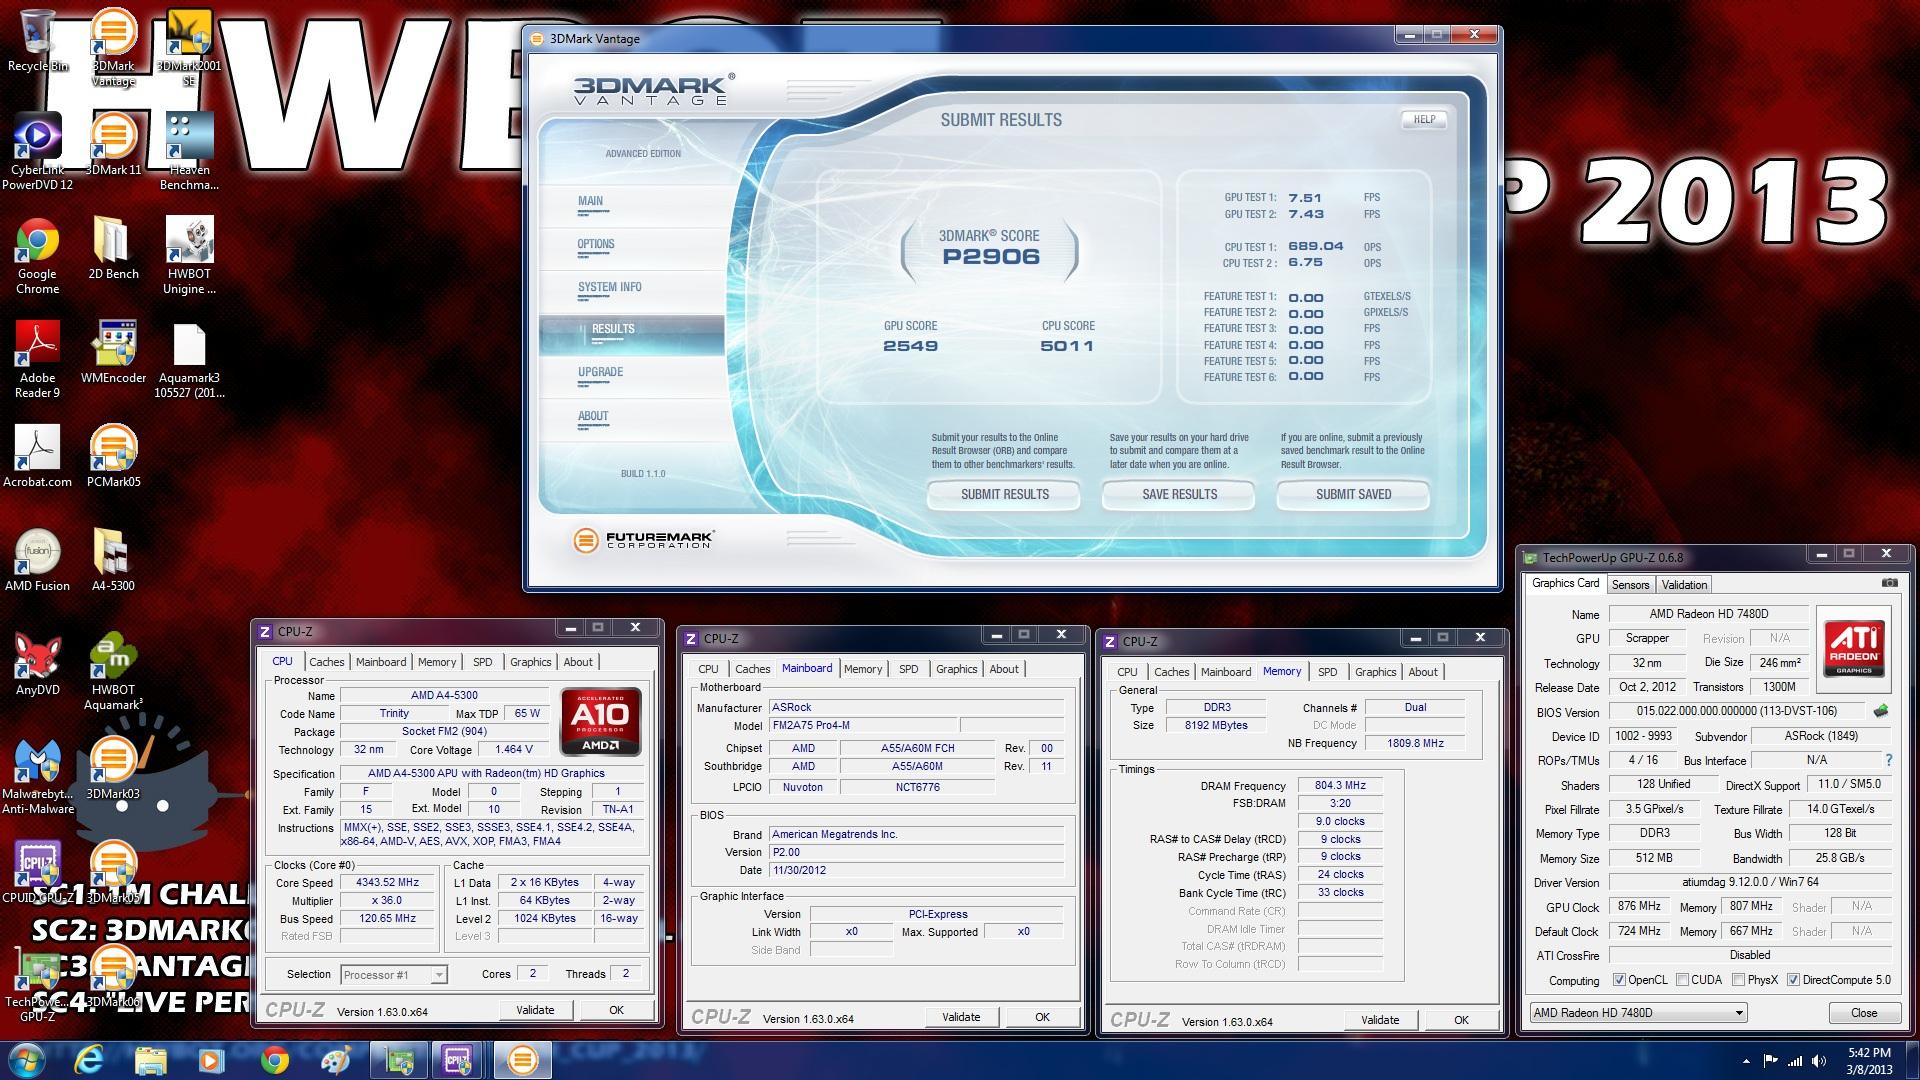1920x1080 pixels.
Task: Open Windows Media Player from the taskbar
Action: tap(211, 1060)
